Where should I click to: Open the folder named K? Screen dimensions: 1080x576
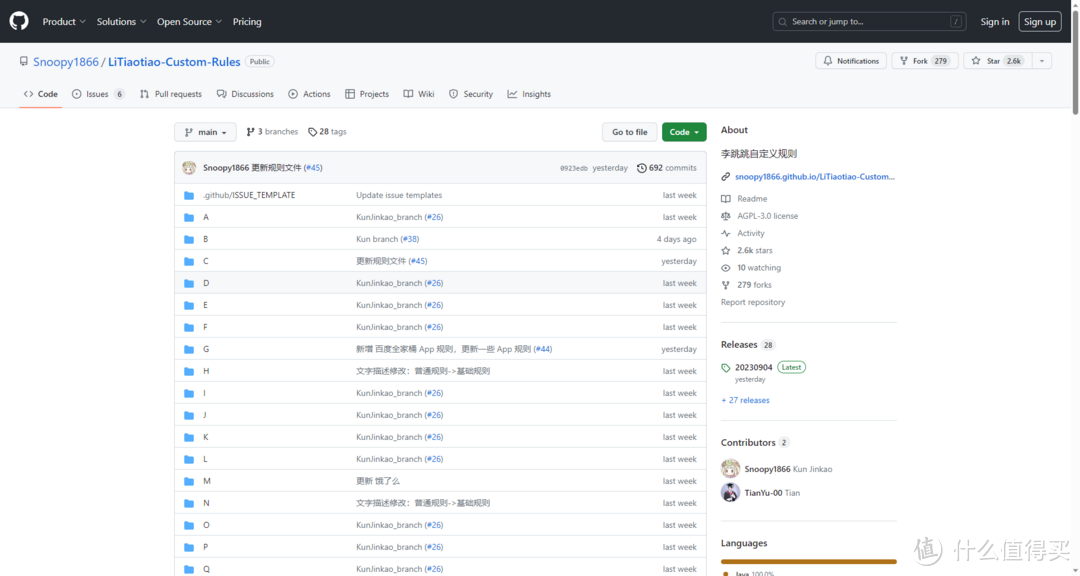point(206,437)
